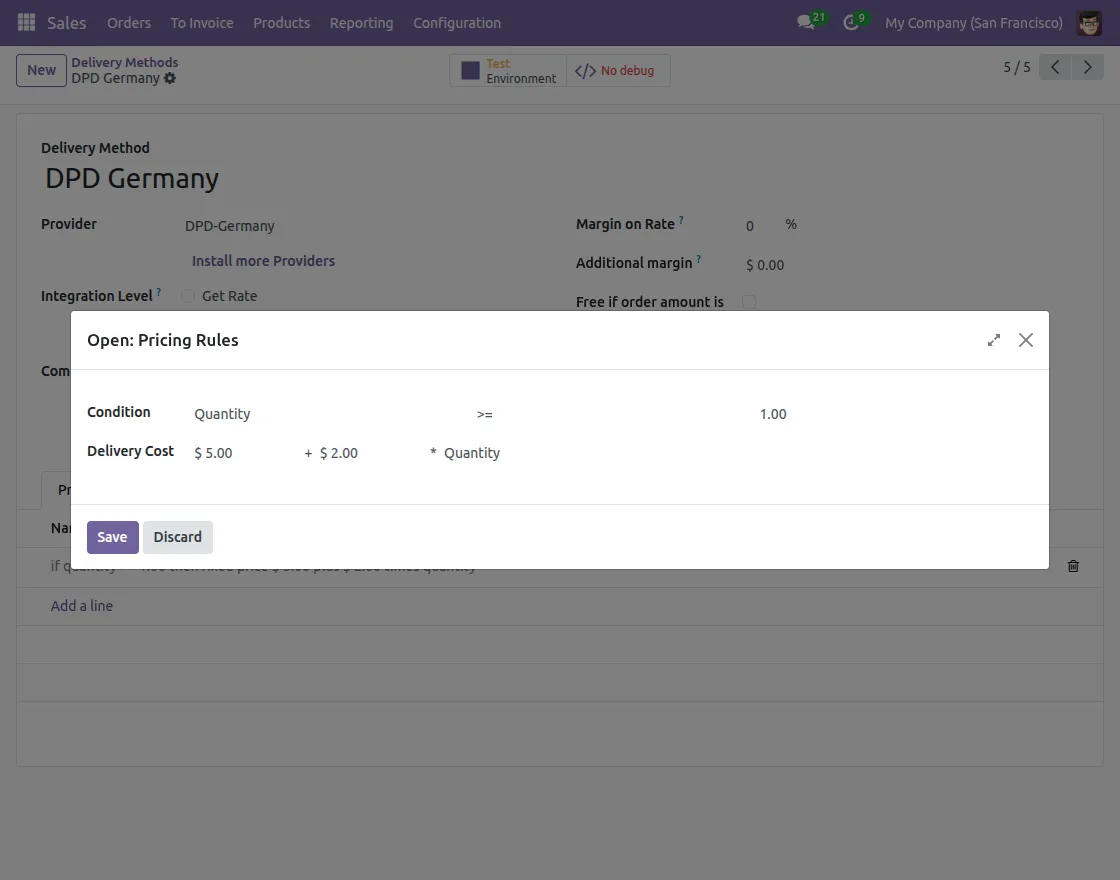The height and width of the screenshot is (880, 1120).
Task: Open the messages icon with 21 badge
Action: 811,21
